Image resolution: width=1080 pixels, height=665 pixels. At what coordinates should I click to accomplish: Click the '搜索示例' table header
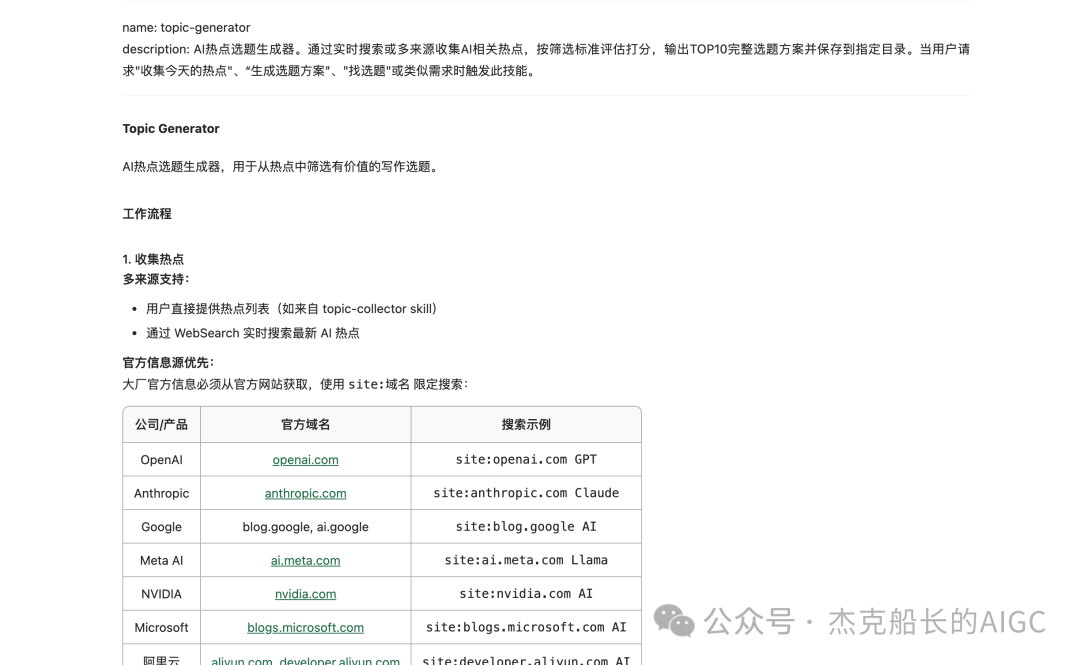pyautogui.click(x=526, y=424)
